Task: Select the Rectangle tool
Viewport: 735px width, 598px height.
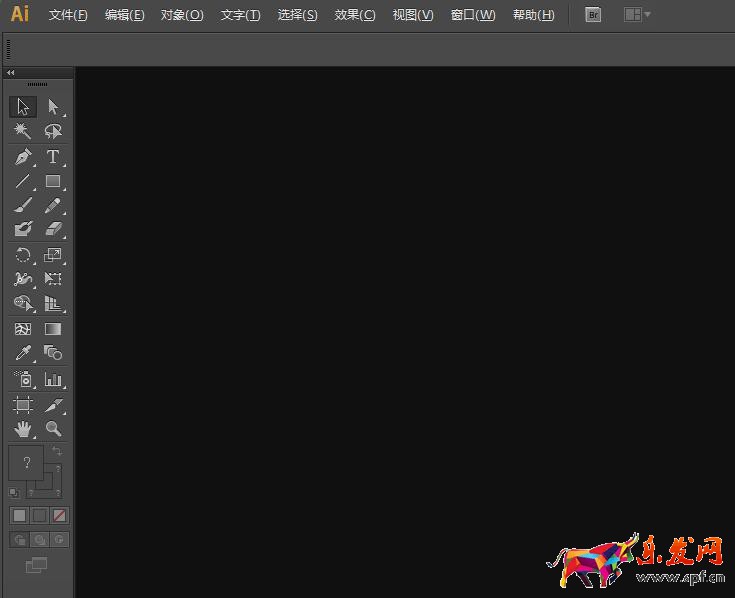Action: (53, 182)
